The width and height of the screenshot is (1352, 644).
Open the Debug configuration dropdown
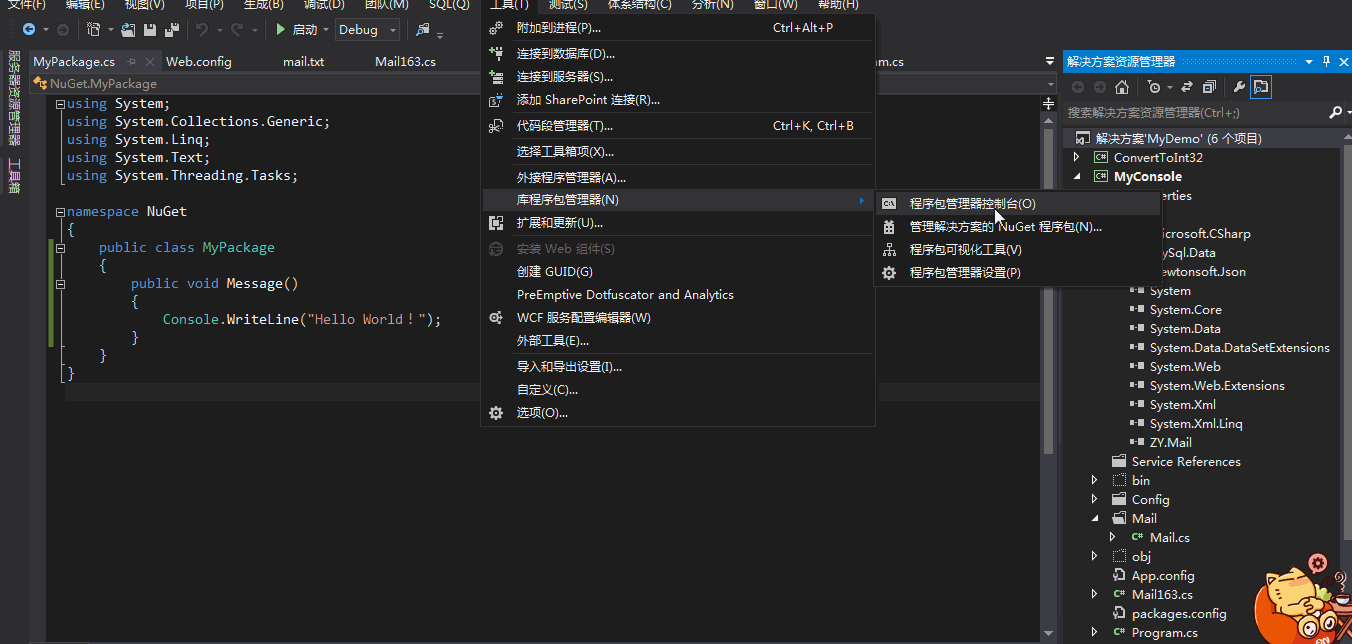[x=367, y=30]
